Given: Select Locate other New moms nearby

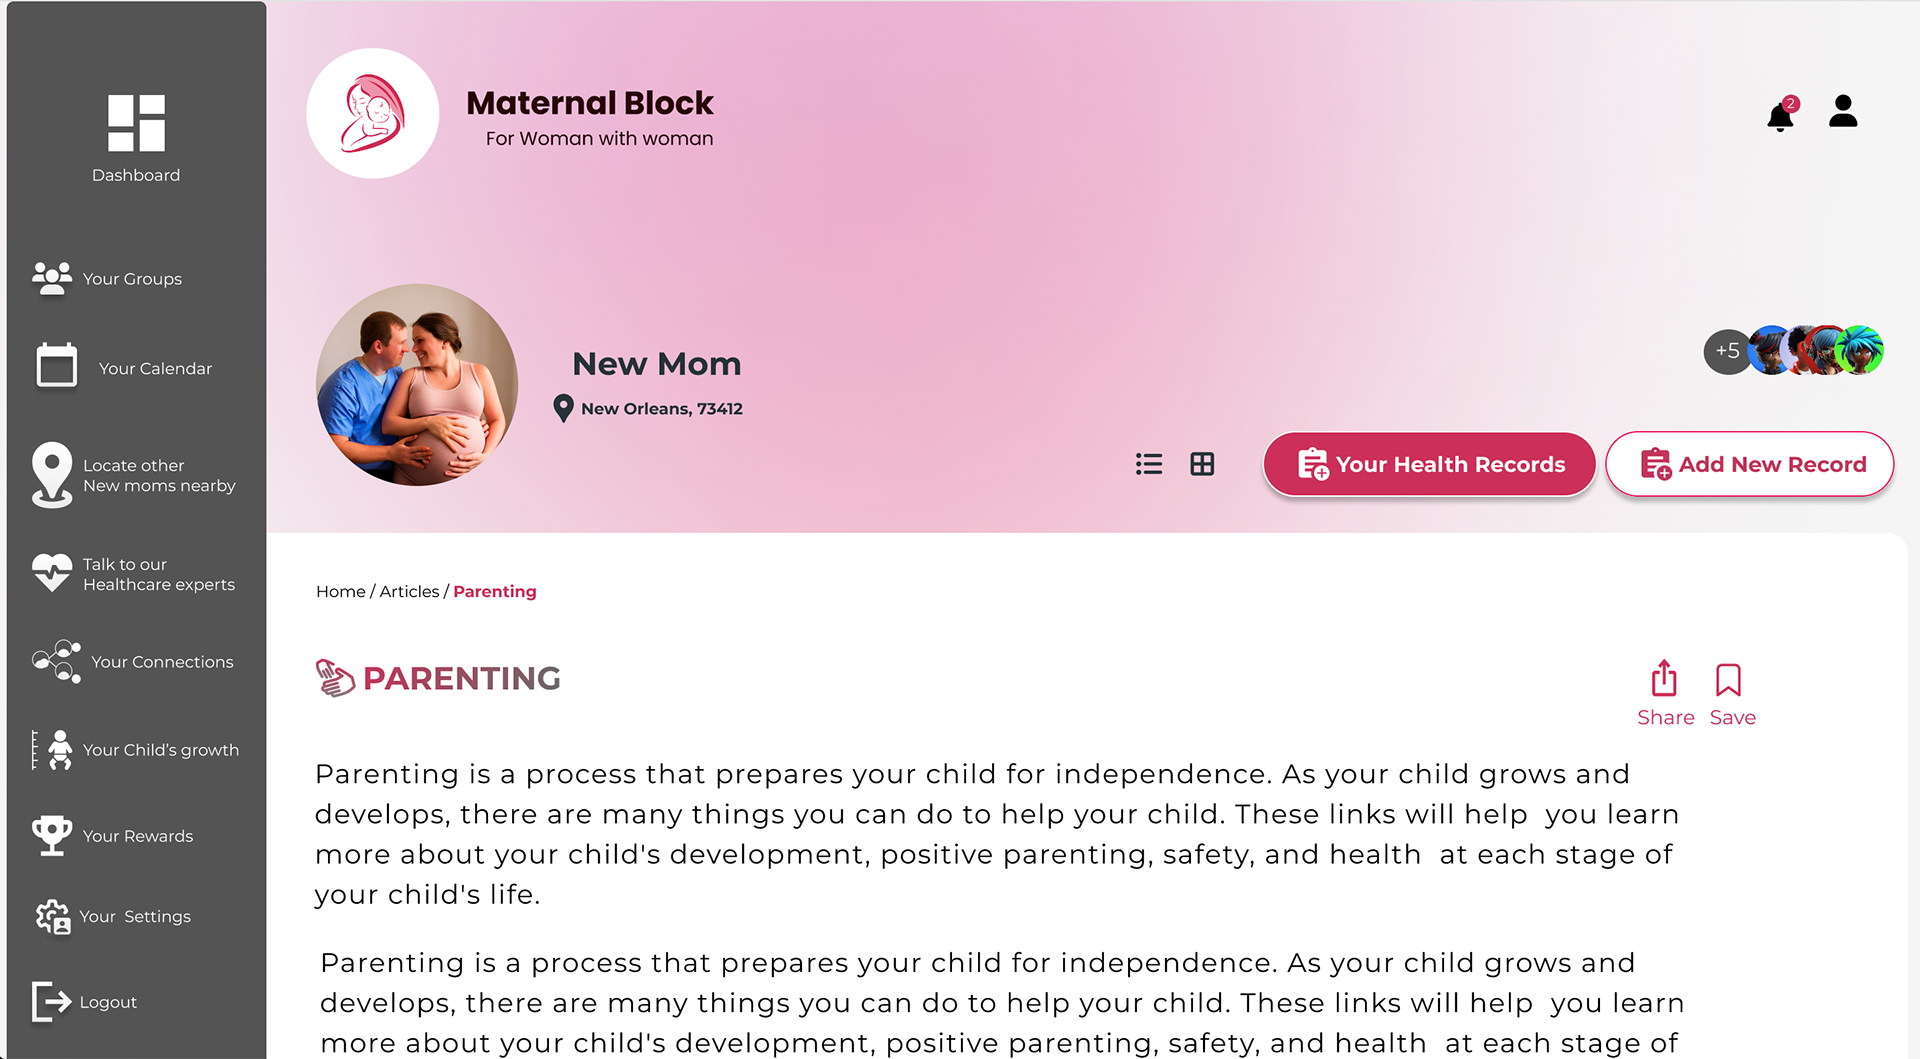Looking at the screenshot, I should click(x=134, y=475).
